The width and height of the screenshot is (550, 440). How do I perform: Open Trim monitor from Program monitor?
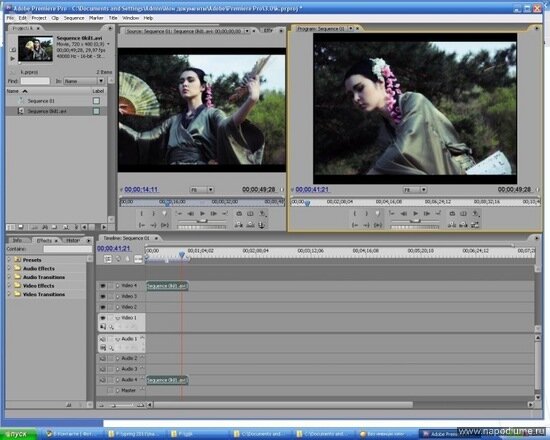tap(475, 225)
